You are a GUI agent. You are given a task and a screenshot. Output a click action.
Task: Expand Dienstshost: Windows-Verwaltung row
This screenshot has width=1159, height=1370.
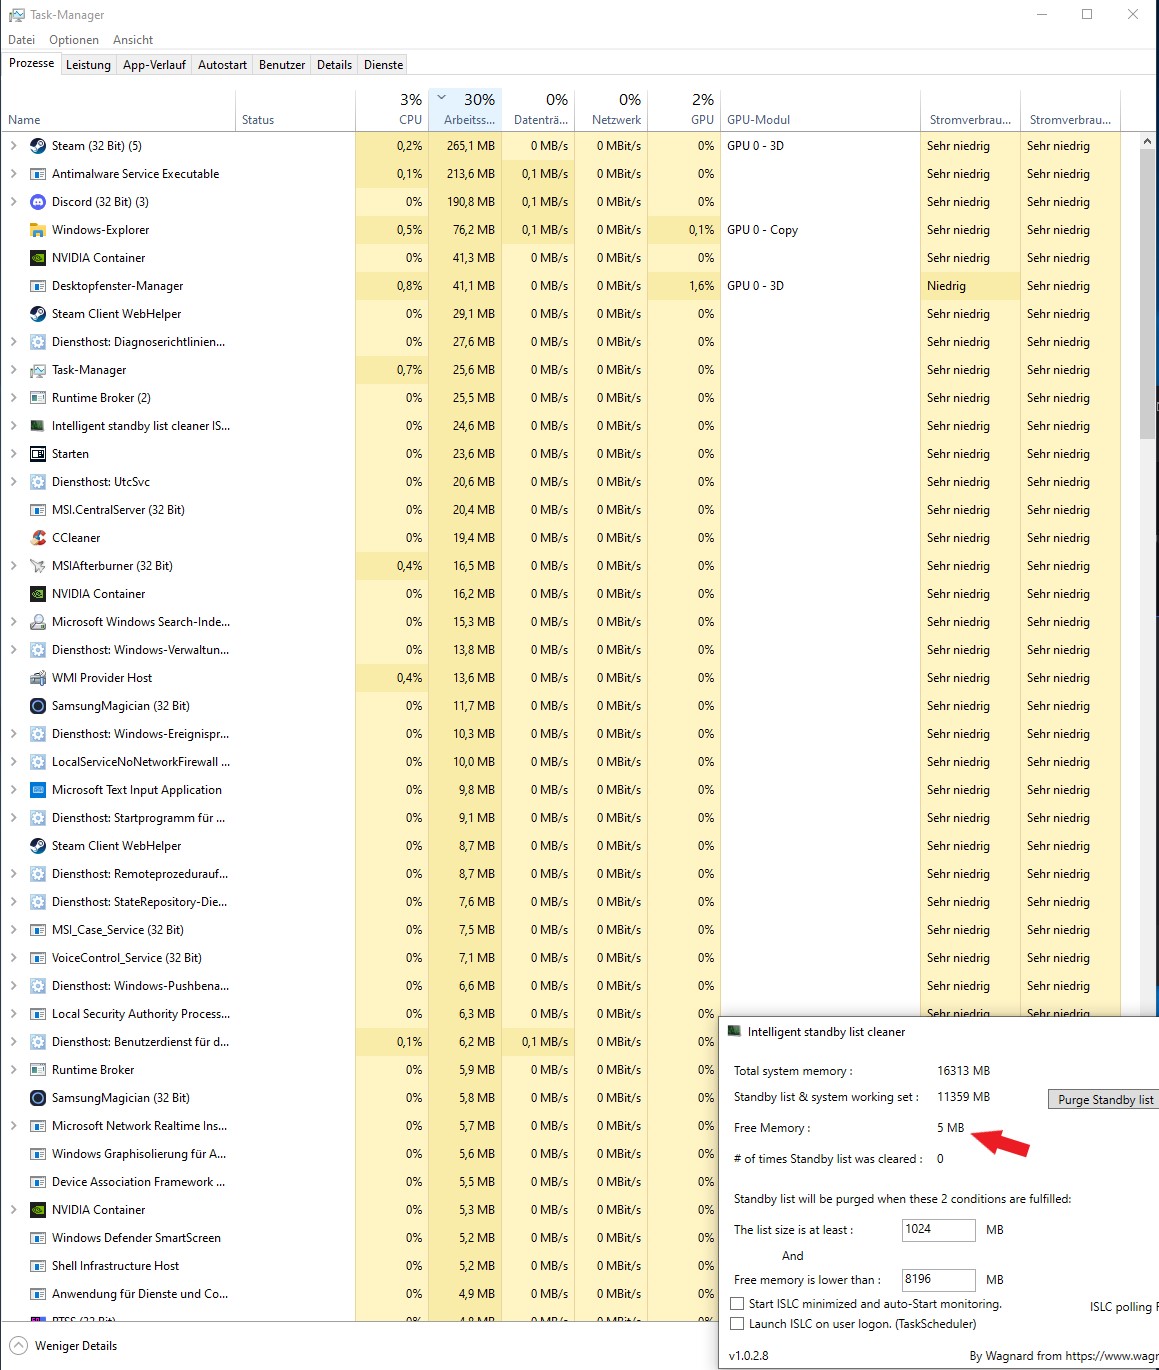[x=13, y=650]
